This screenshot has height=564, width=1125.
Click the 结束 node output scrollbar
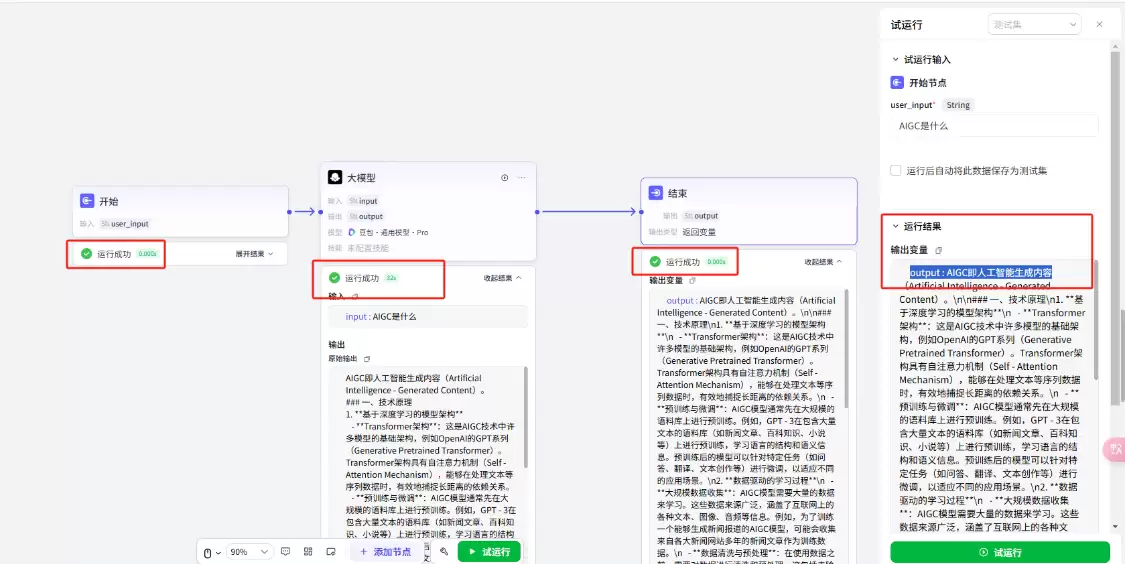pyautogui.click(x=847, y=348)
